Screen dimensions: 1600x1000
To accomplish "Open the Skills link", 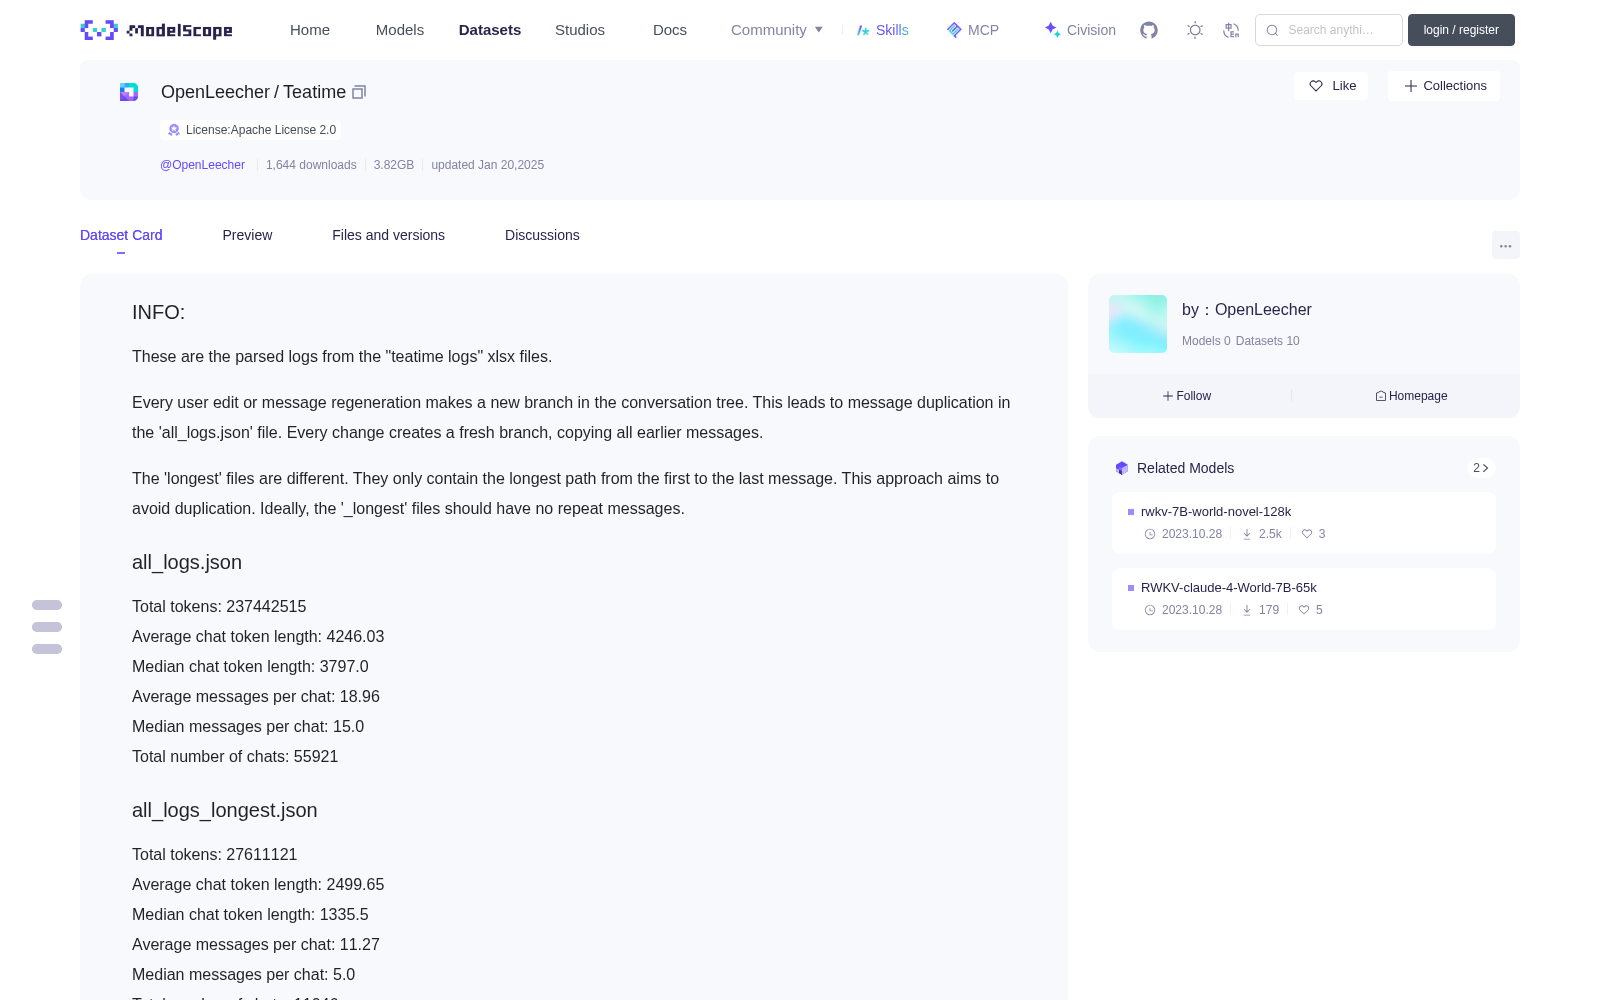I will (x=883, y=30).
